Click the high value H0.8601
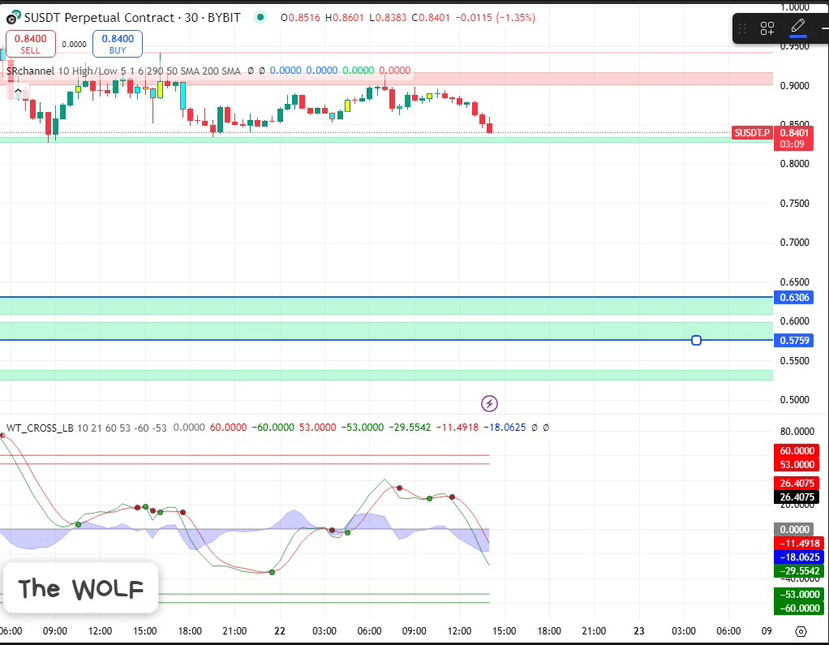Viewport: 829px width, 645px height. coord(344,17)
